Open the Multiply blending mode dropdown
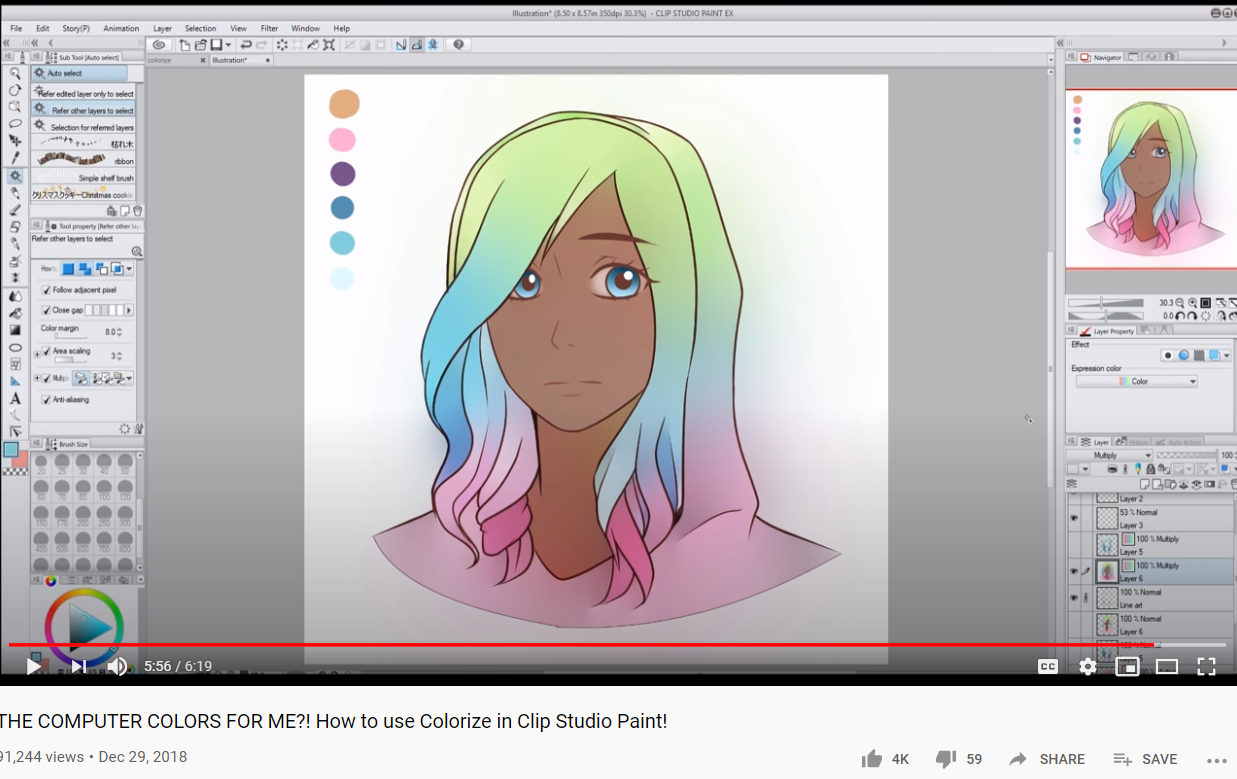 [1109, 455]
